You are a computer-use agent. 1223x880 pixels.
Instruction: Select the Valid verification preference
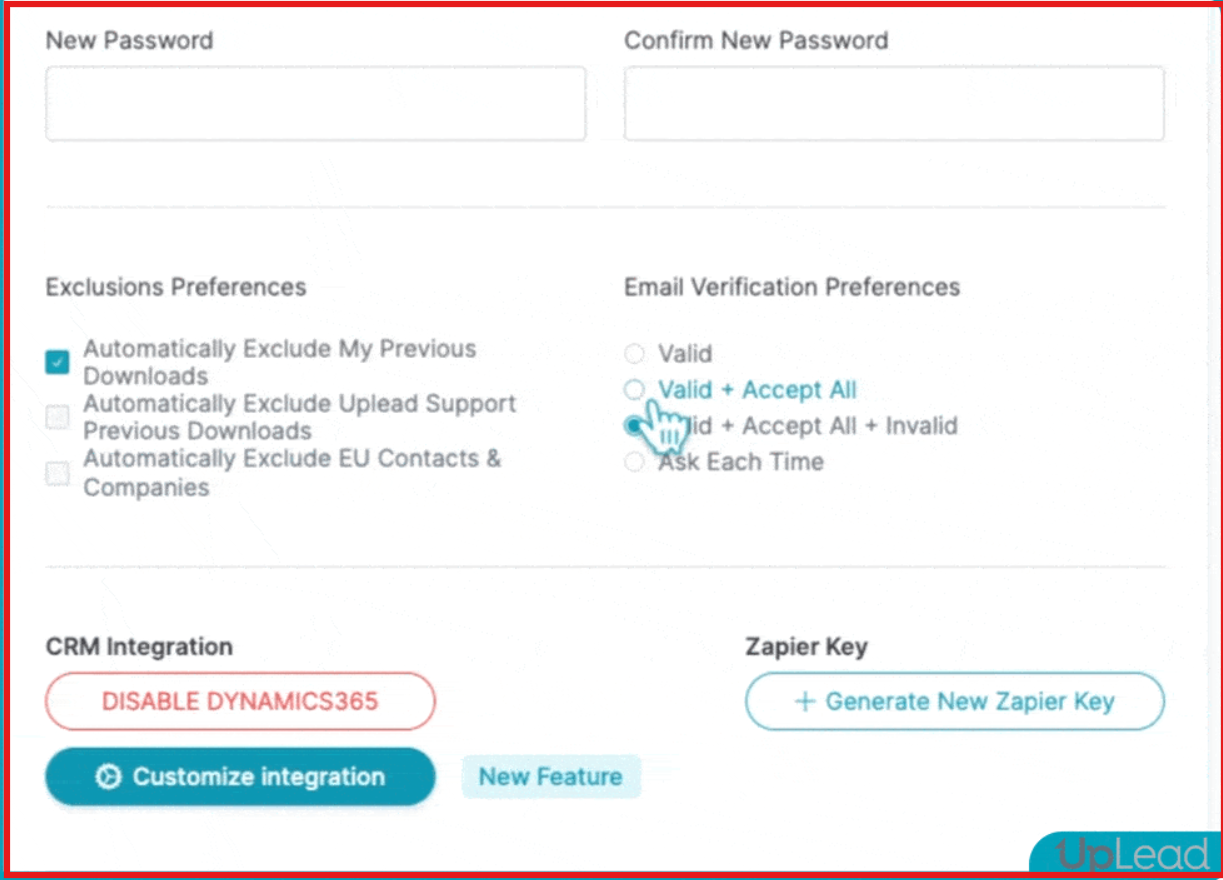pos(634,353)
